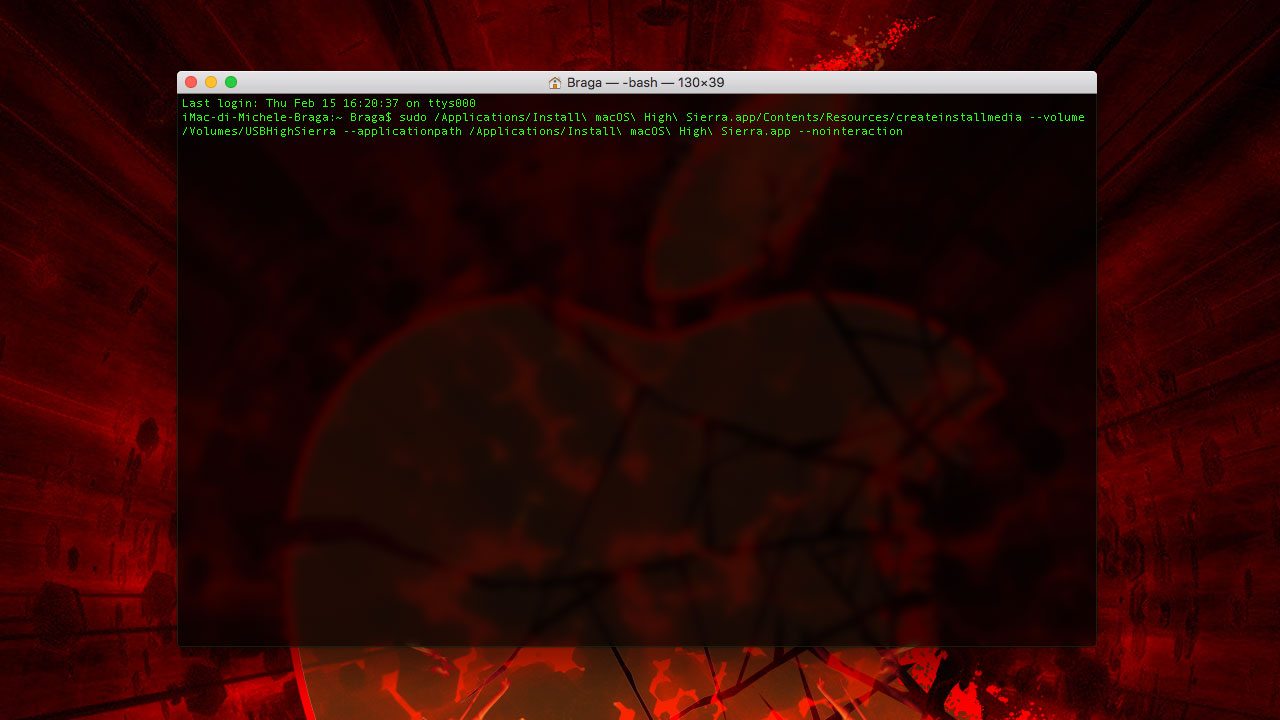This screenshot has height=720, width=1280.
Task: Click the "Braga$" shell prompt
Action: tap(371, 117)
